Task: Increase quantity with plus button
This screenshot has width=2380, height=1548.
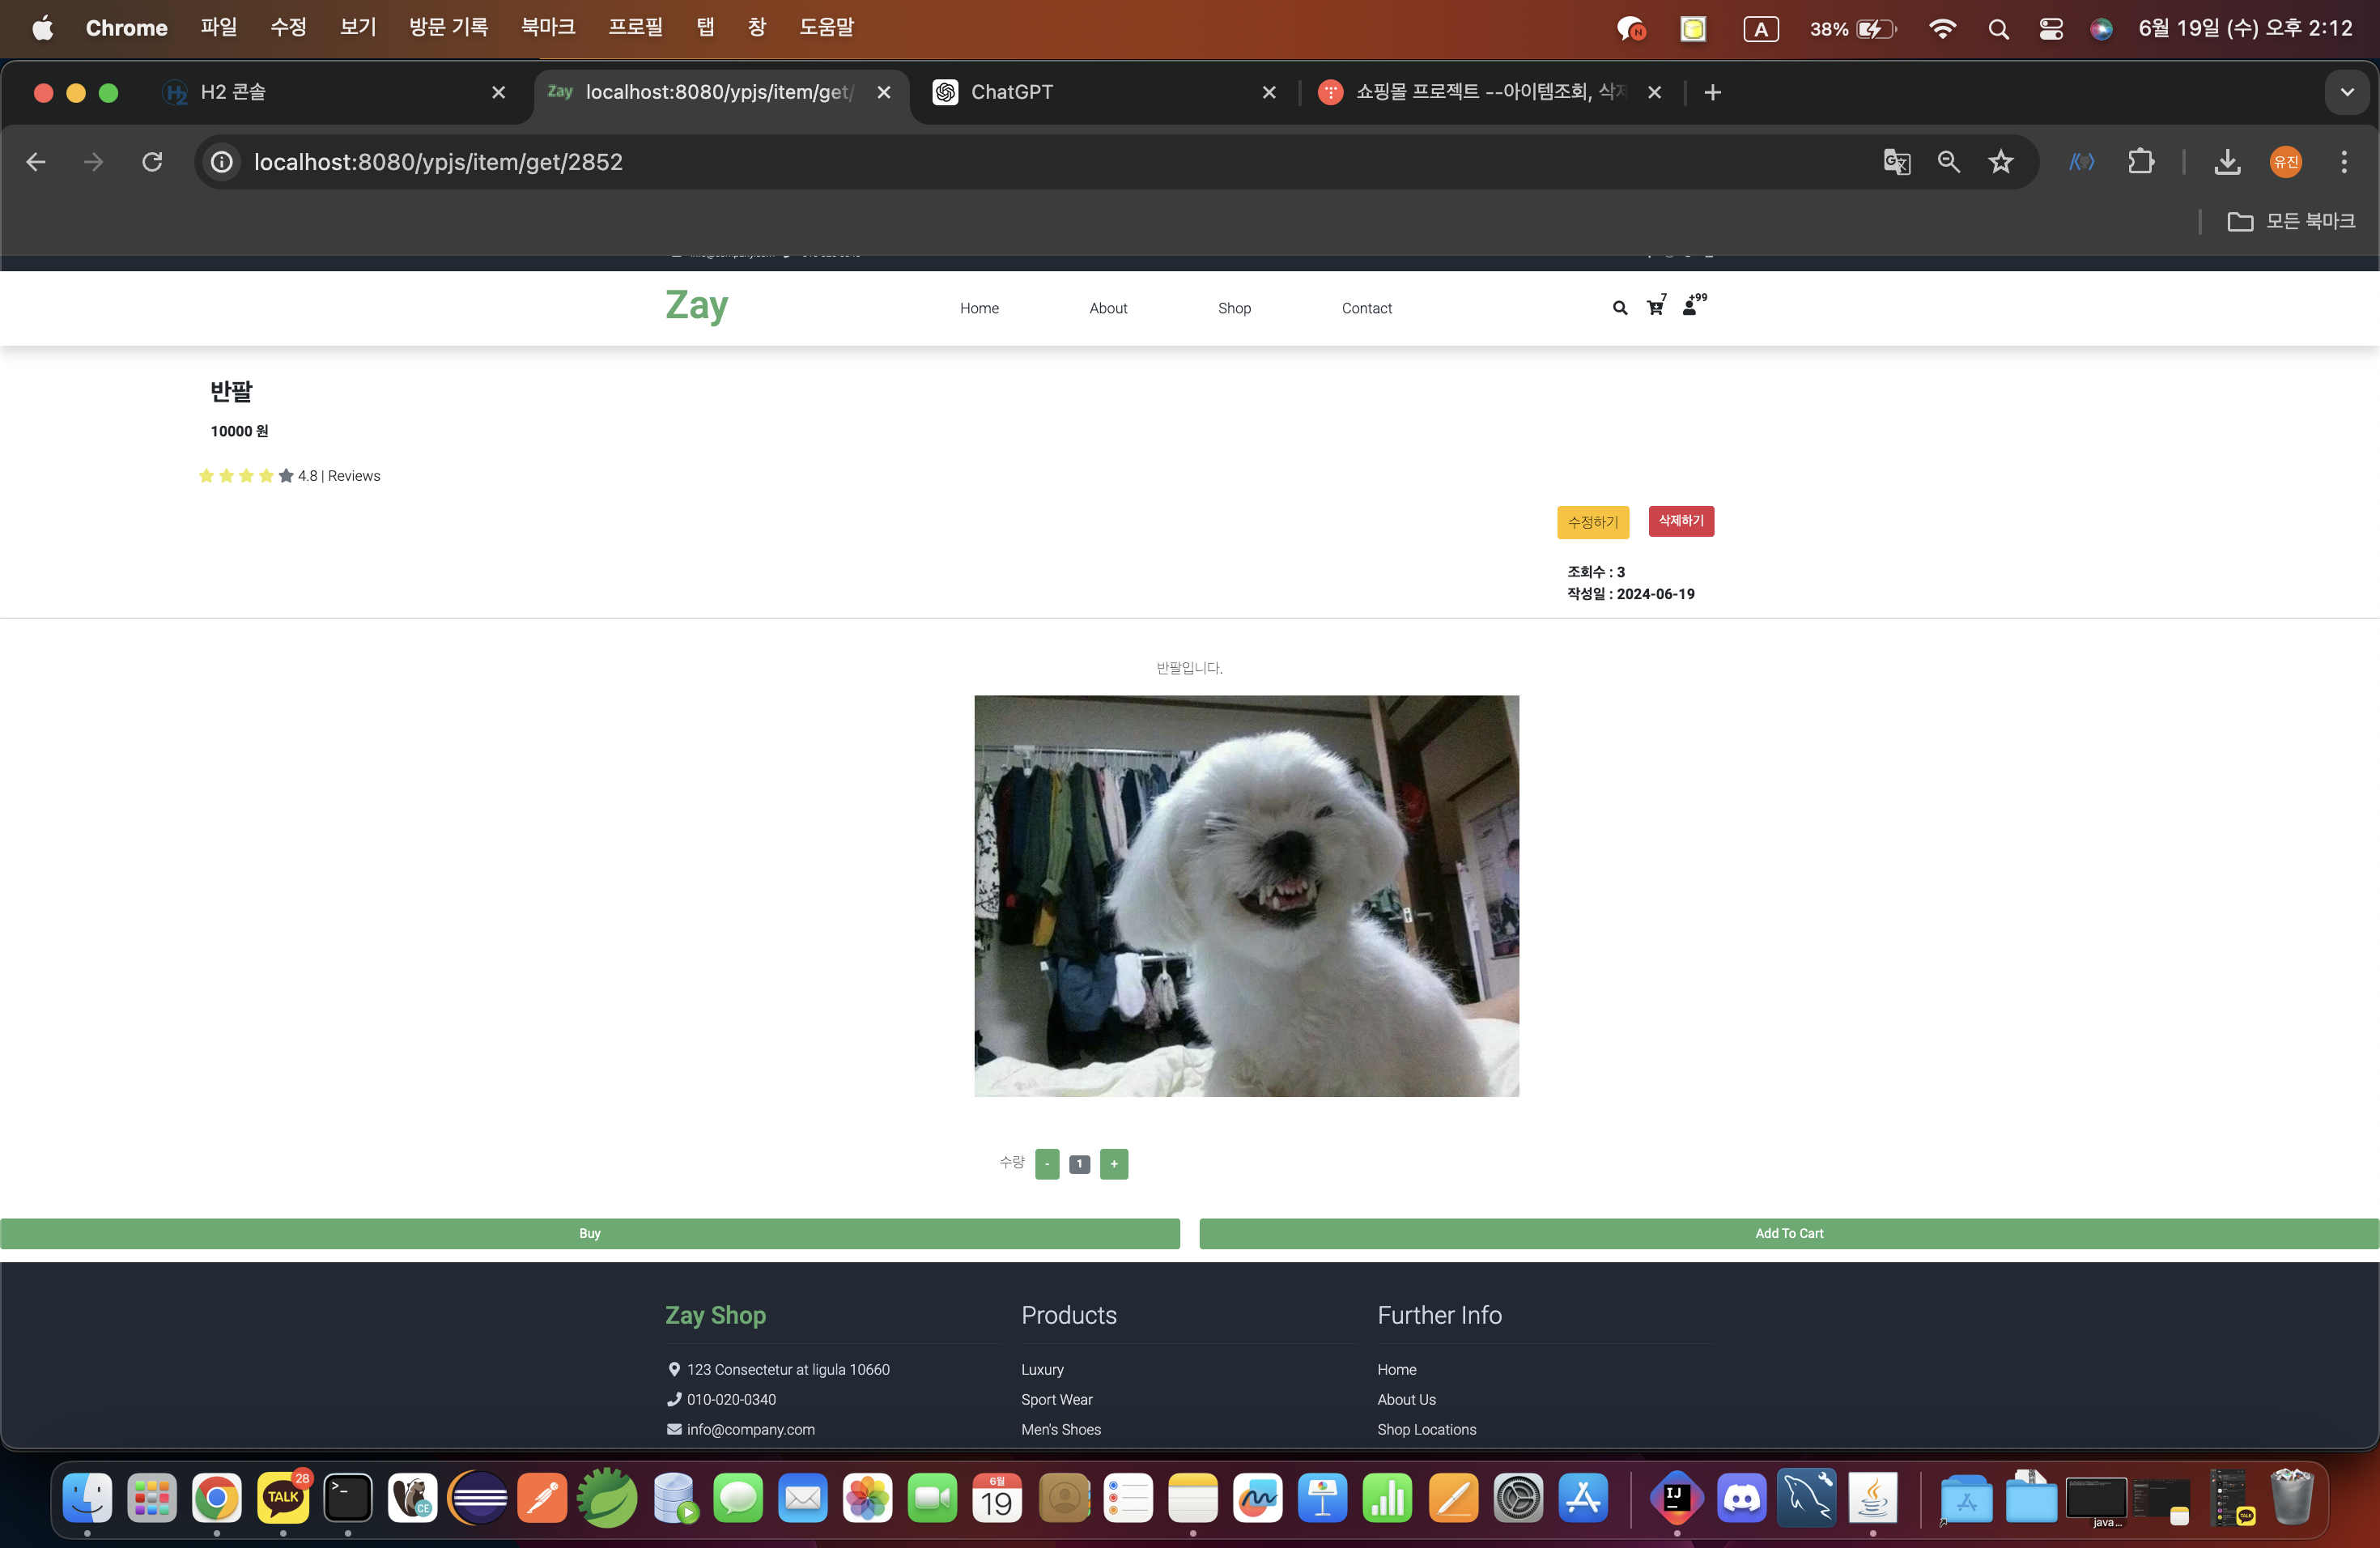Action: click(1113, 1164)
